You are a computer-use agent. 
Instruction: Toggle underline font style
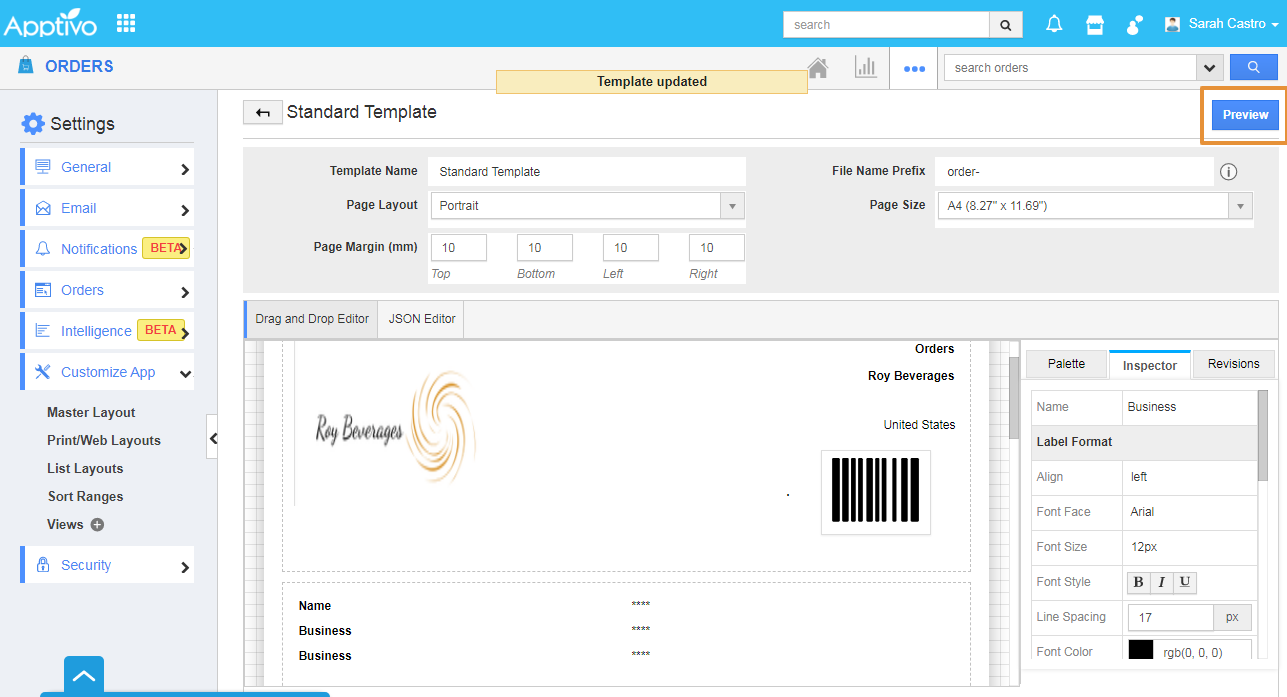[x=1184, y=582]
